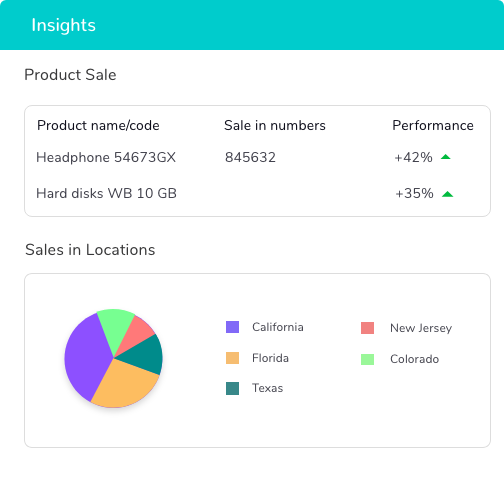Click the 845632 sales figure
The image size is (504, 480).
(x=250, y=157)
